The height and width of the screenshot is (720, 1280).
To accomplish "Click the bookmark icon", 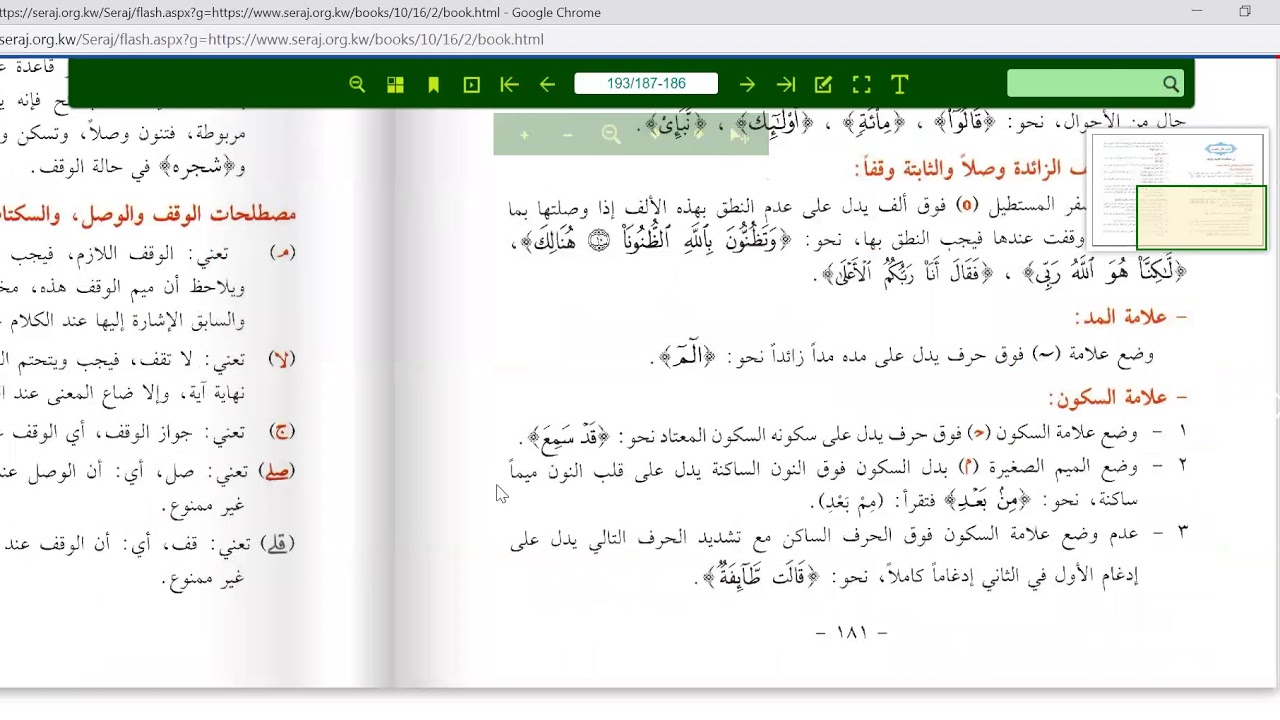I will point(433,85).
